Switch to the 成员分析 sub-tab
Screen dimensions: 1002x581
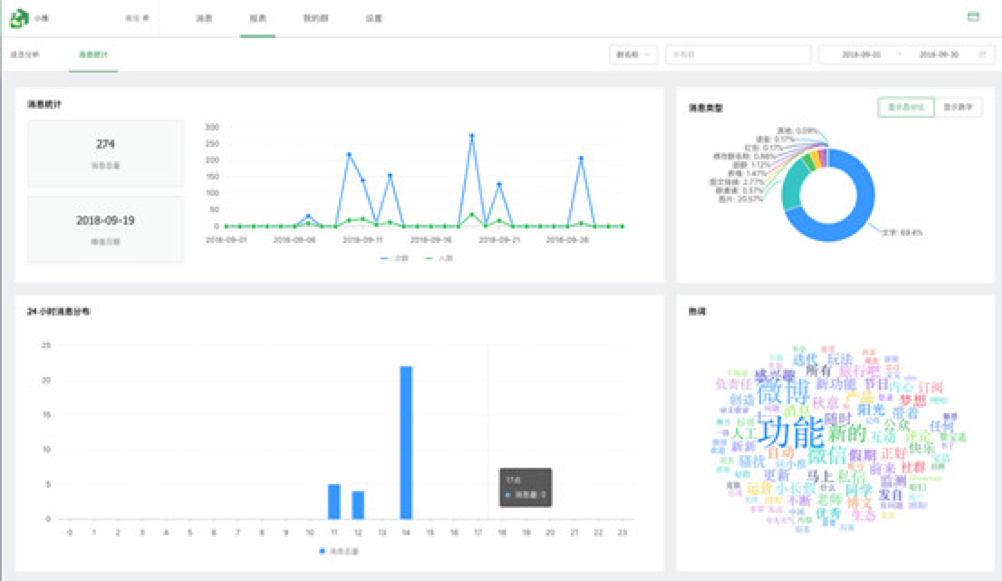pos(25,54)
